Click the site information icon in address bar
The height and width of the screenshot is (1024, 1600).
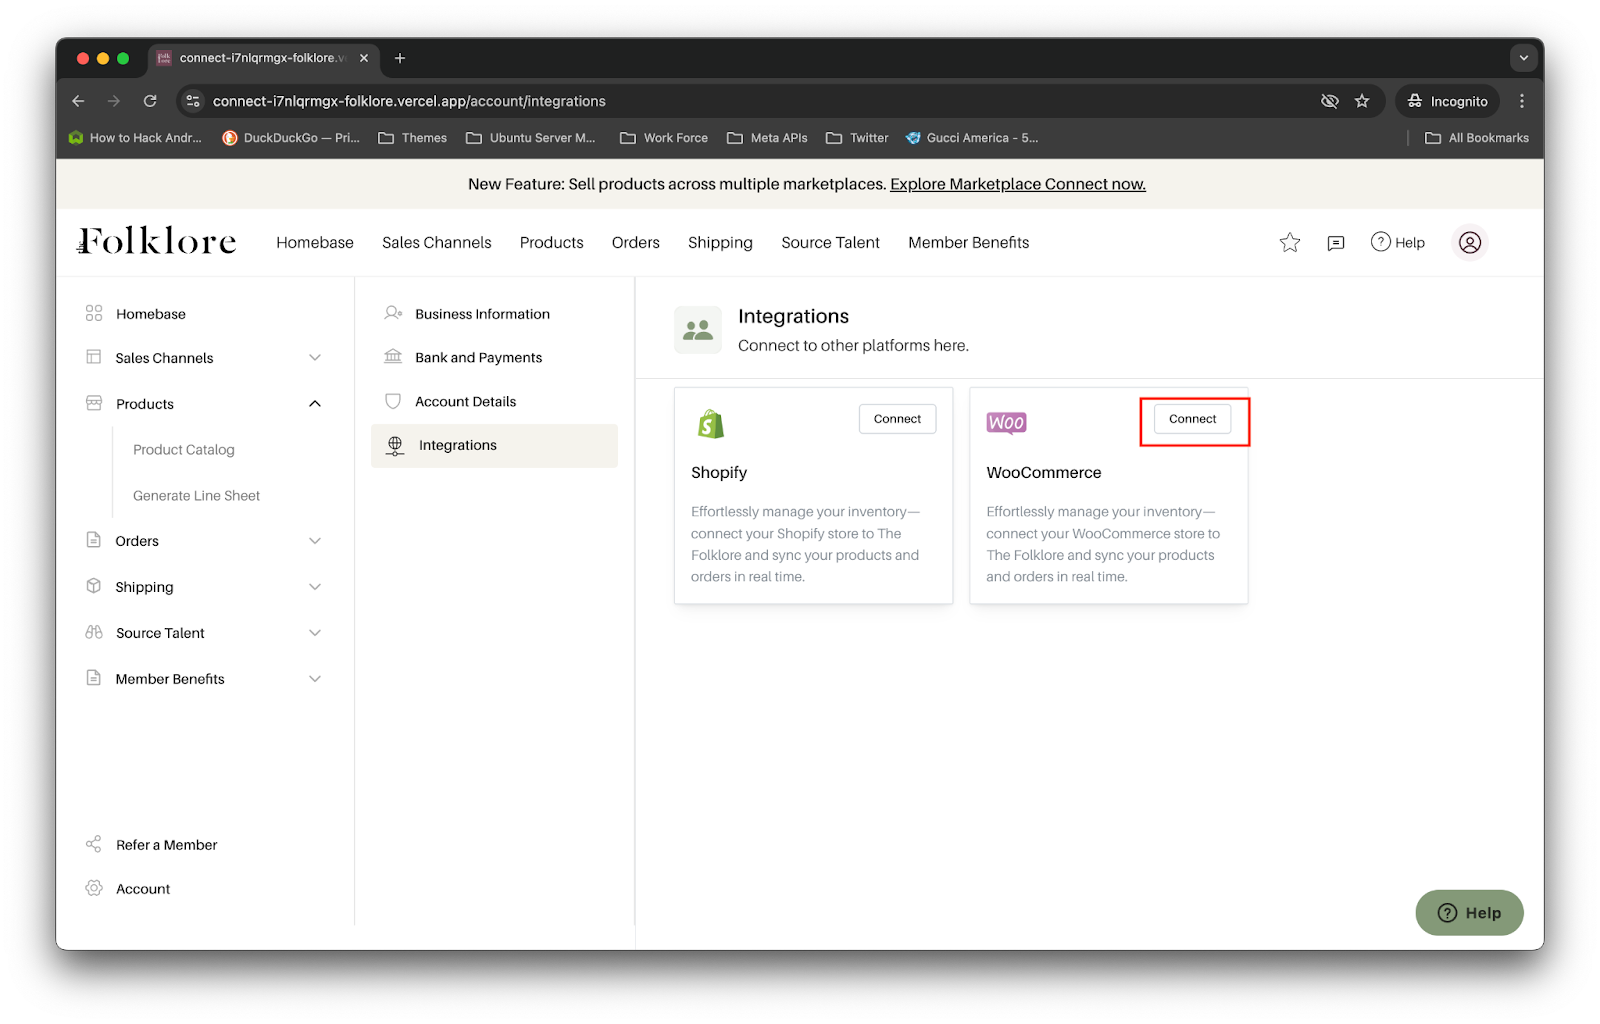pyautogui.click(x=194, y=101)
